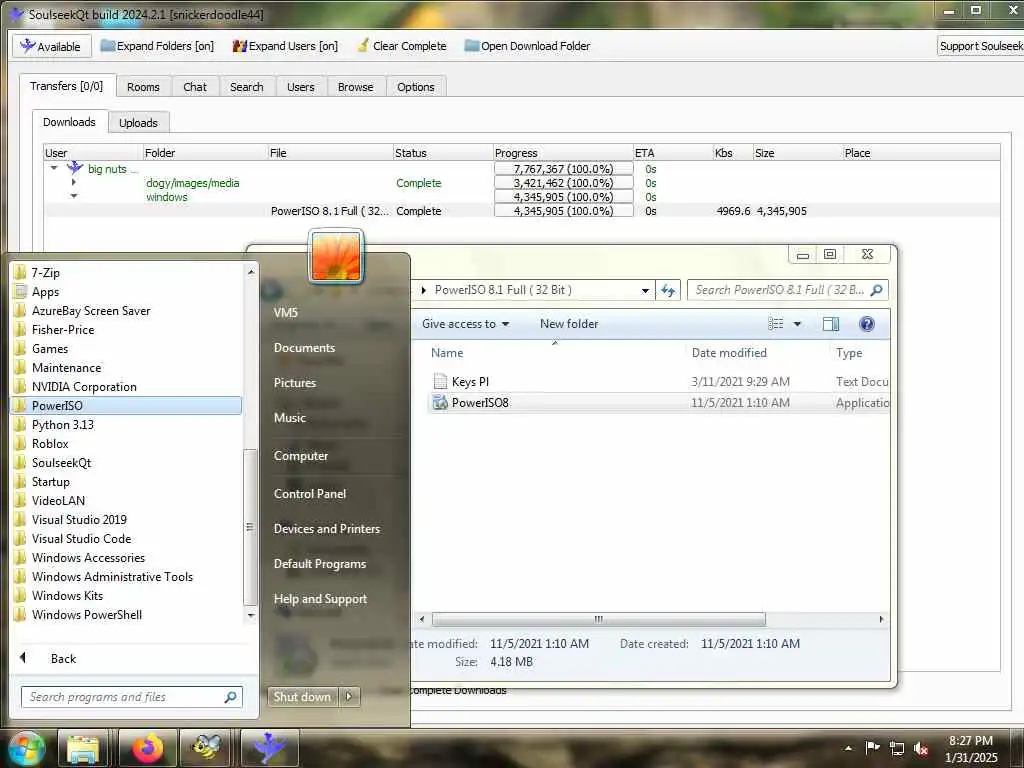
Task: Toggle the preview pane icon
Action: pyautogui.click(x=831, y=324)
